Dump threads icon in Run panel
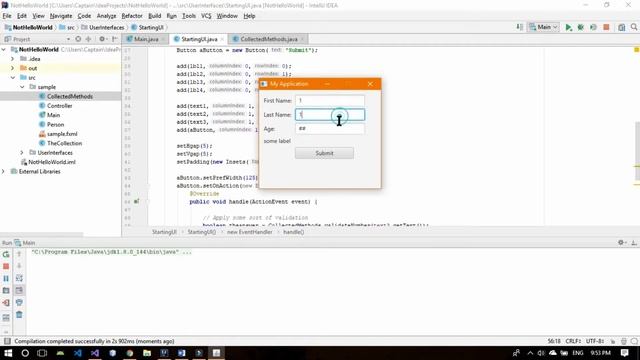Viewport: 640px width, 360px height. (x=6, y=291)
